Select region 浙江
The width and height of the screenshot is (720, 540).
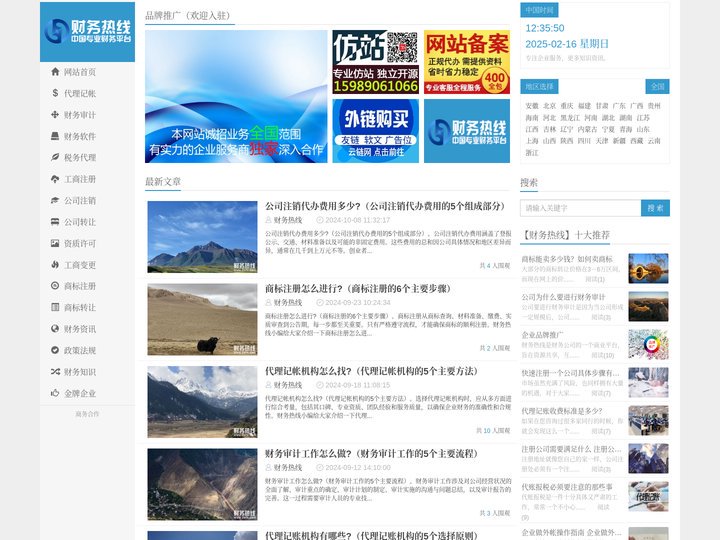tap(532, 152)
